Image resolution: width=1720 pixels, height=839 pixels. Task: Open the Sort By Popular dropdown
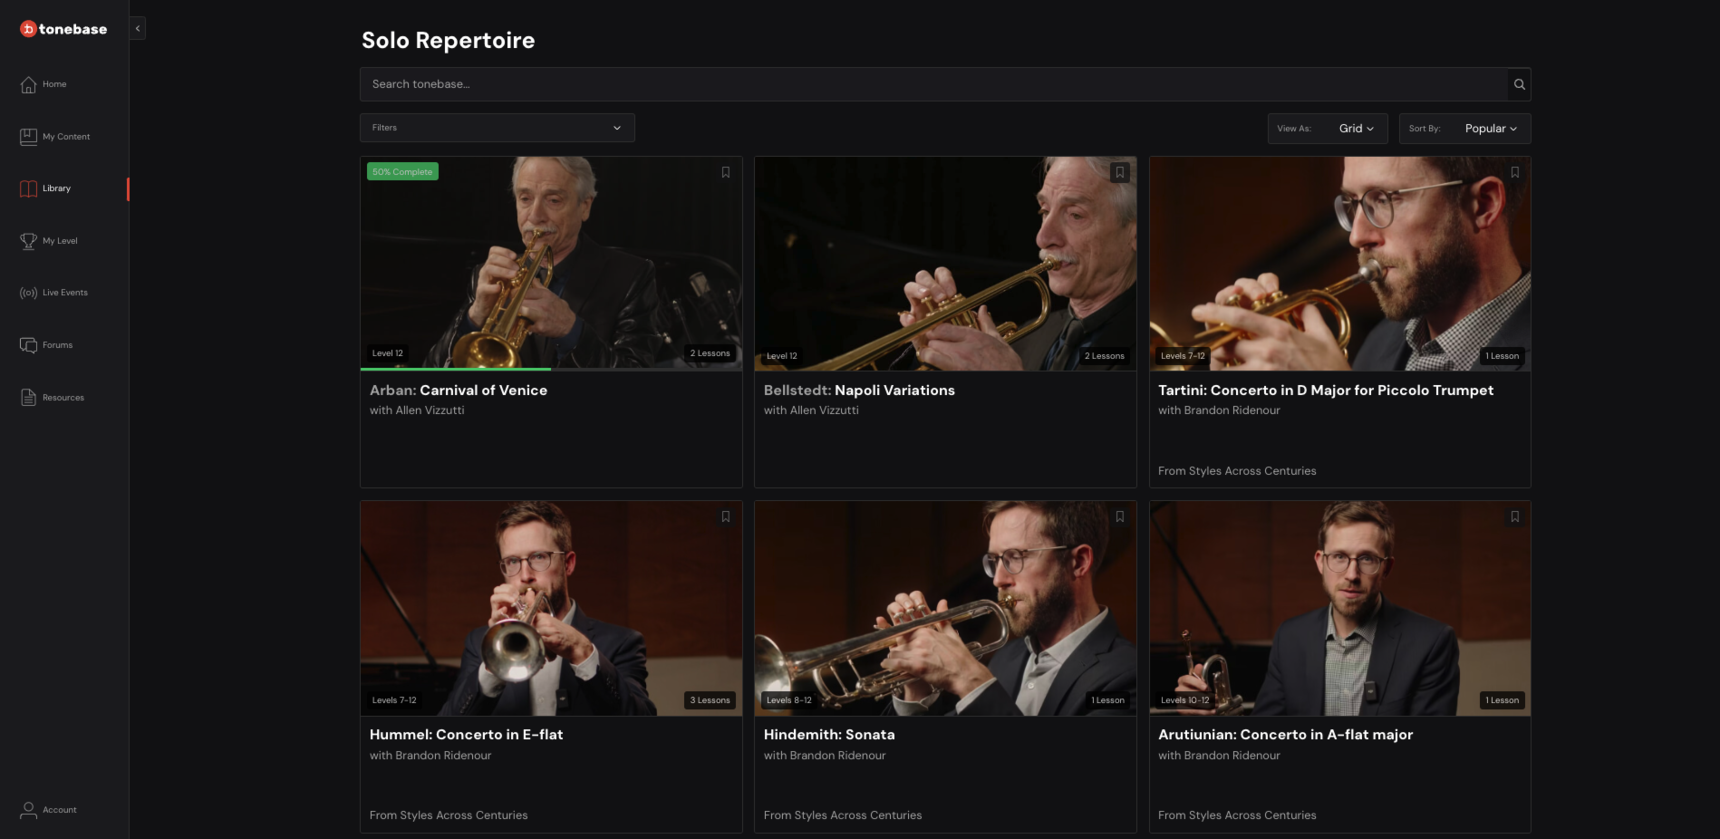[x=1464, y=128]
